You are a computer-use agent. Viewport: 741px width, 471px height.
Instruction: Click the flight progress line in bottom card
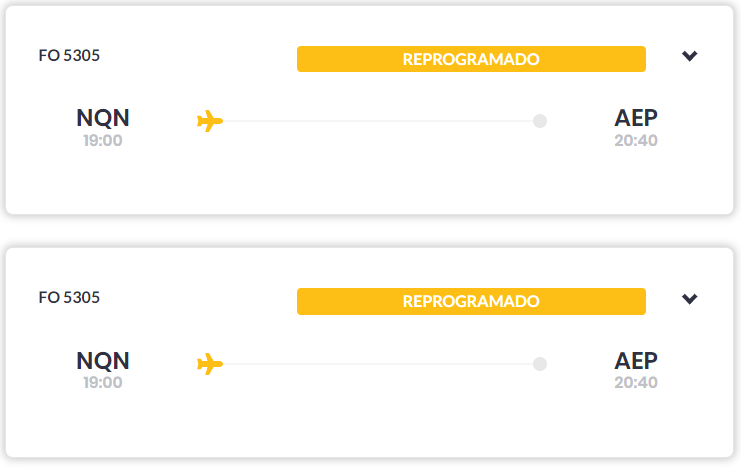click(x=378, y=364)
